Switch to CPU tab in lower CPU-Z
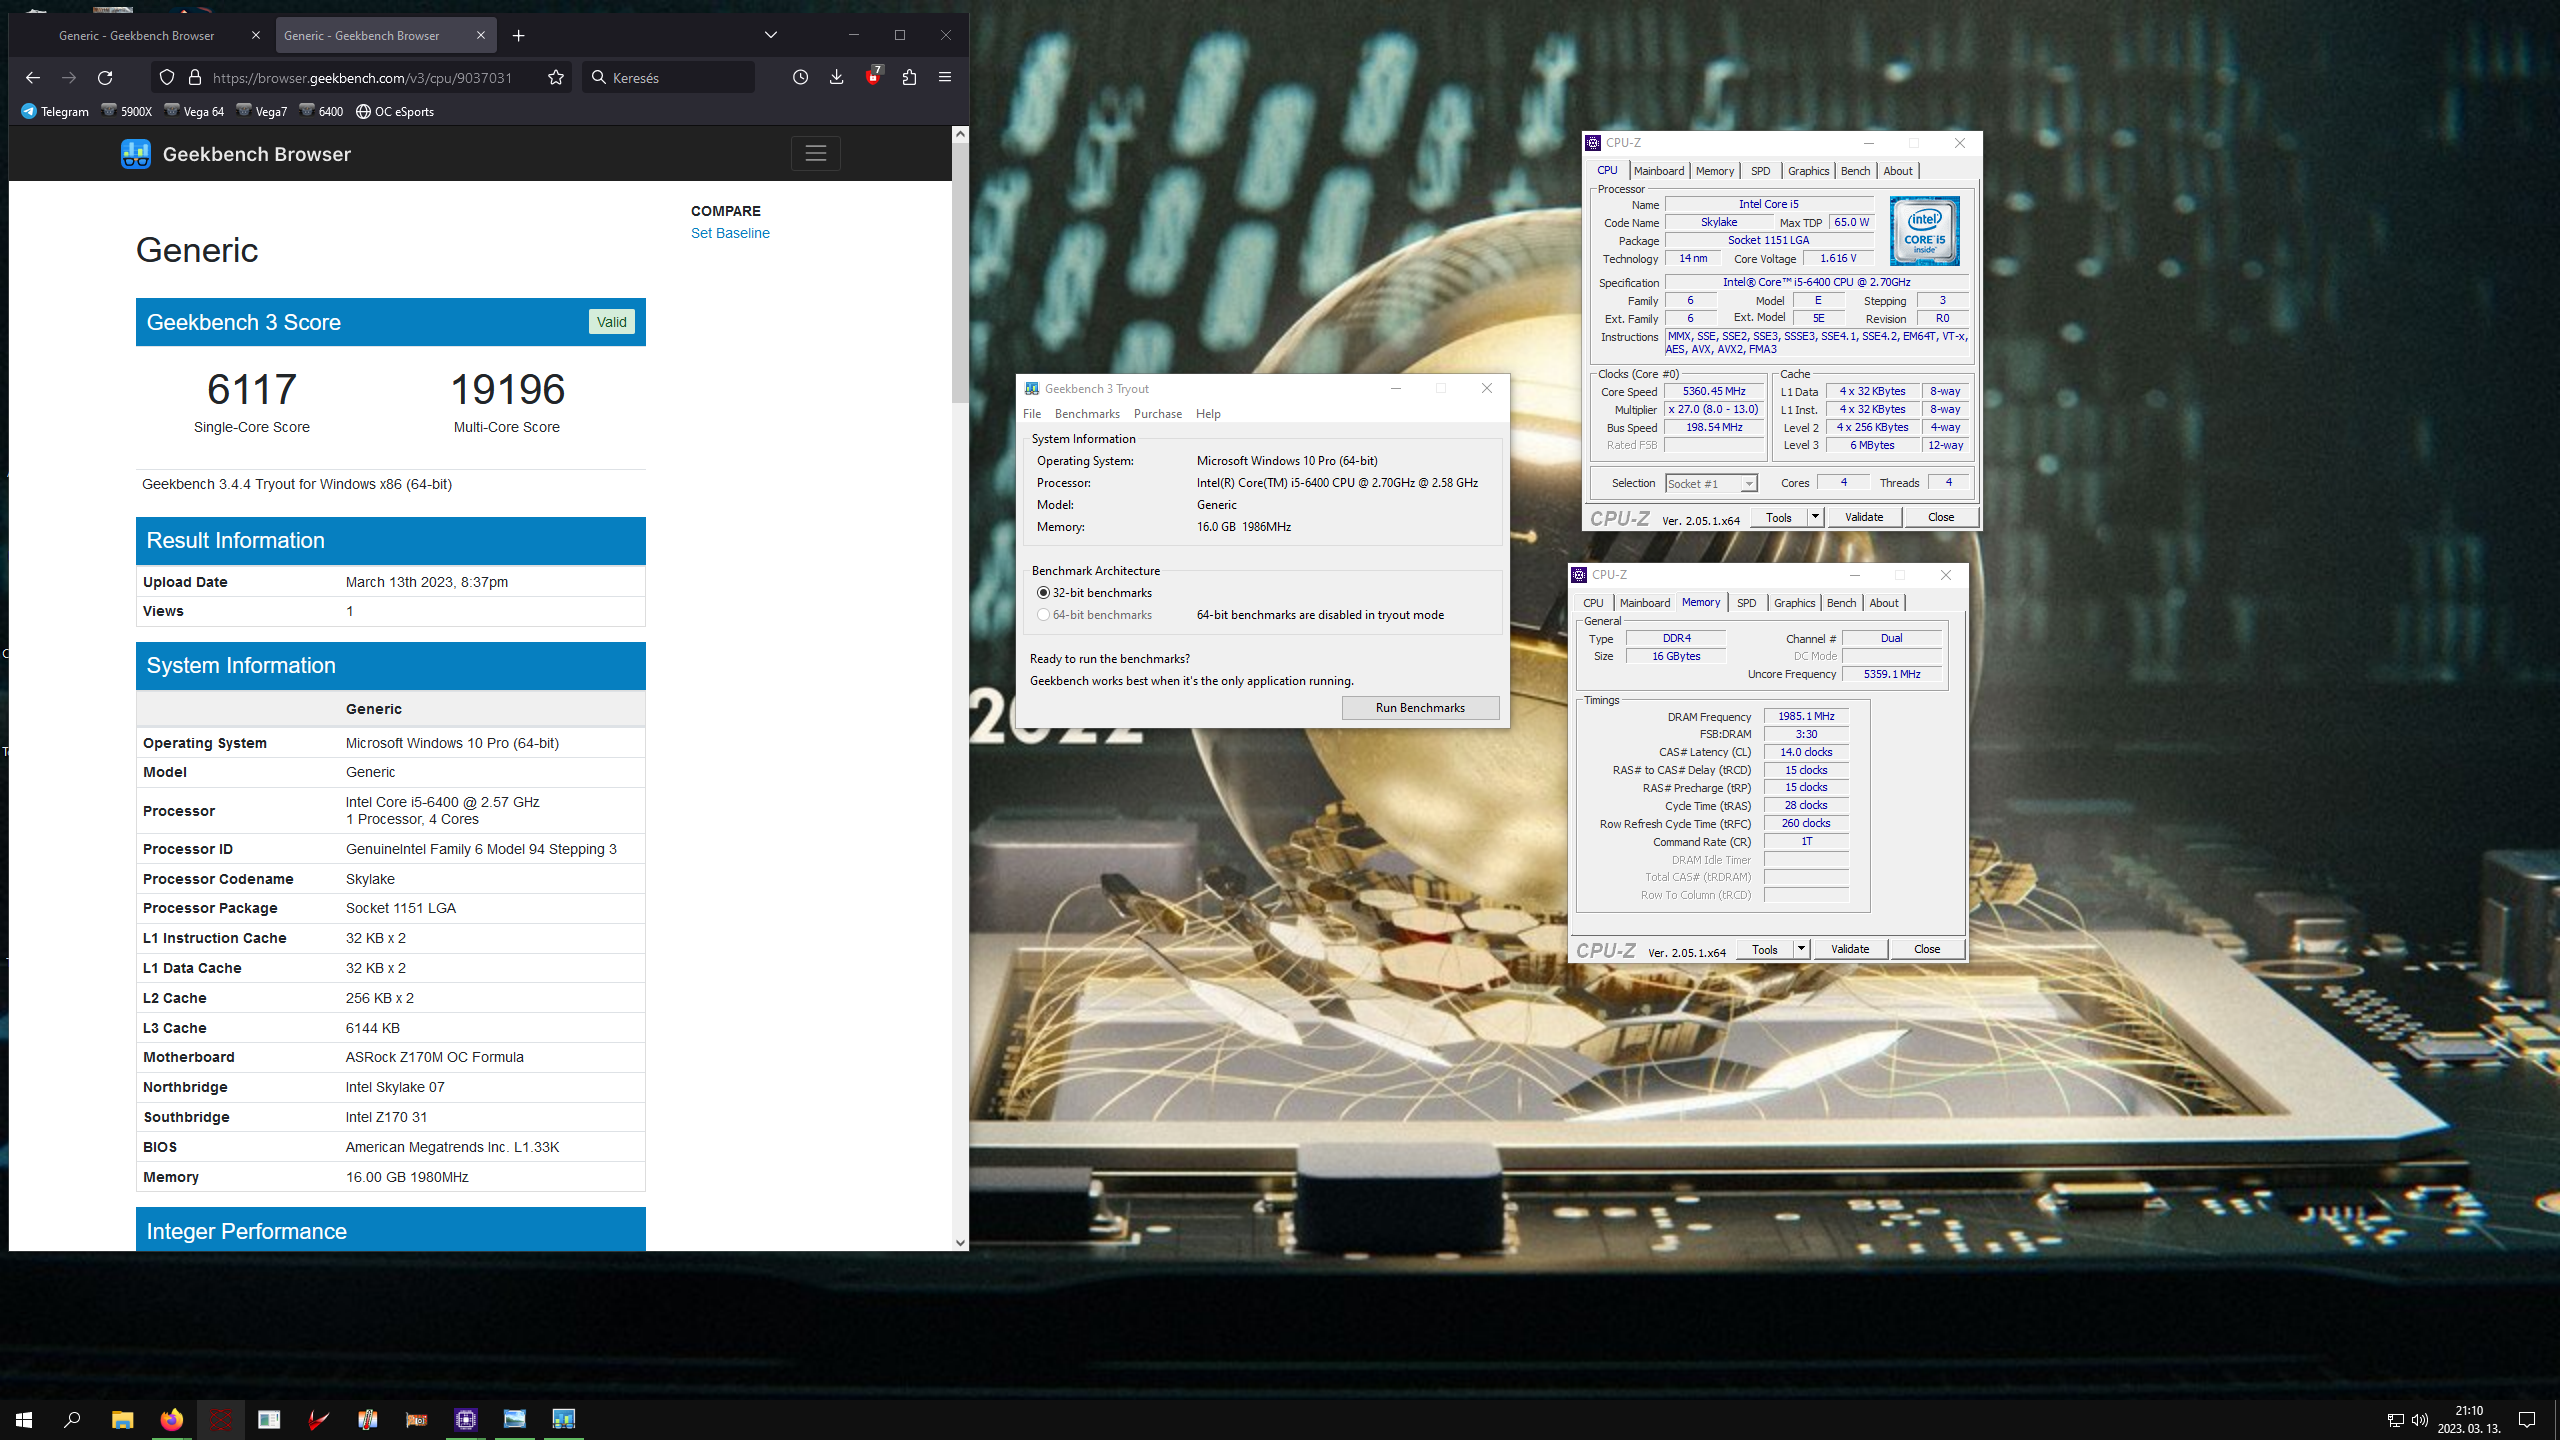Image resolution: width=2560 pixels, height=1440 pixels. point(1593,603)
